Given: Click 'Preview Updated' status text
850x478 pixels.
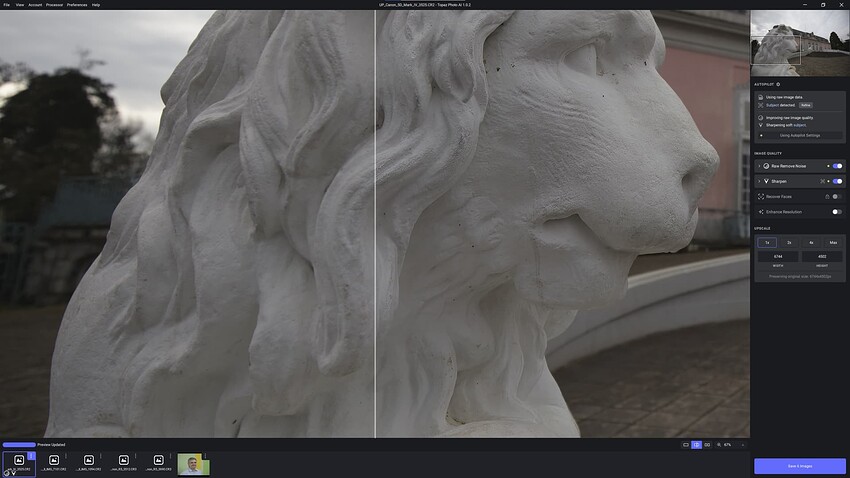Looking at the screenshot, I should point(51,444).
